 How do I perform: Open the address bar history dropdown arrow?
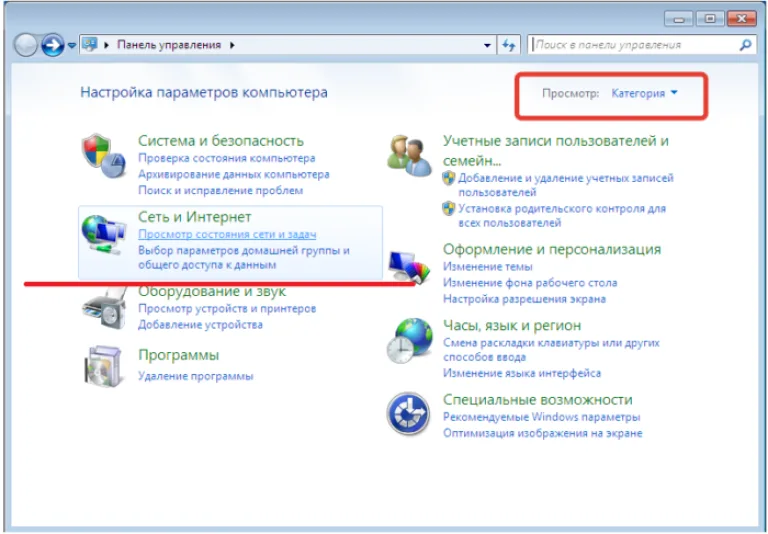(487, 46)
